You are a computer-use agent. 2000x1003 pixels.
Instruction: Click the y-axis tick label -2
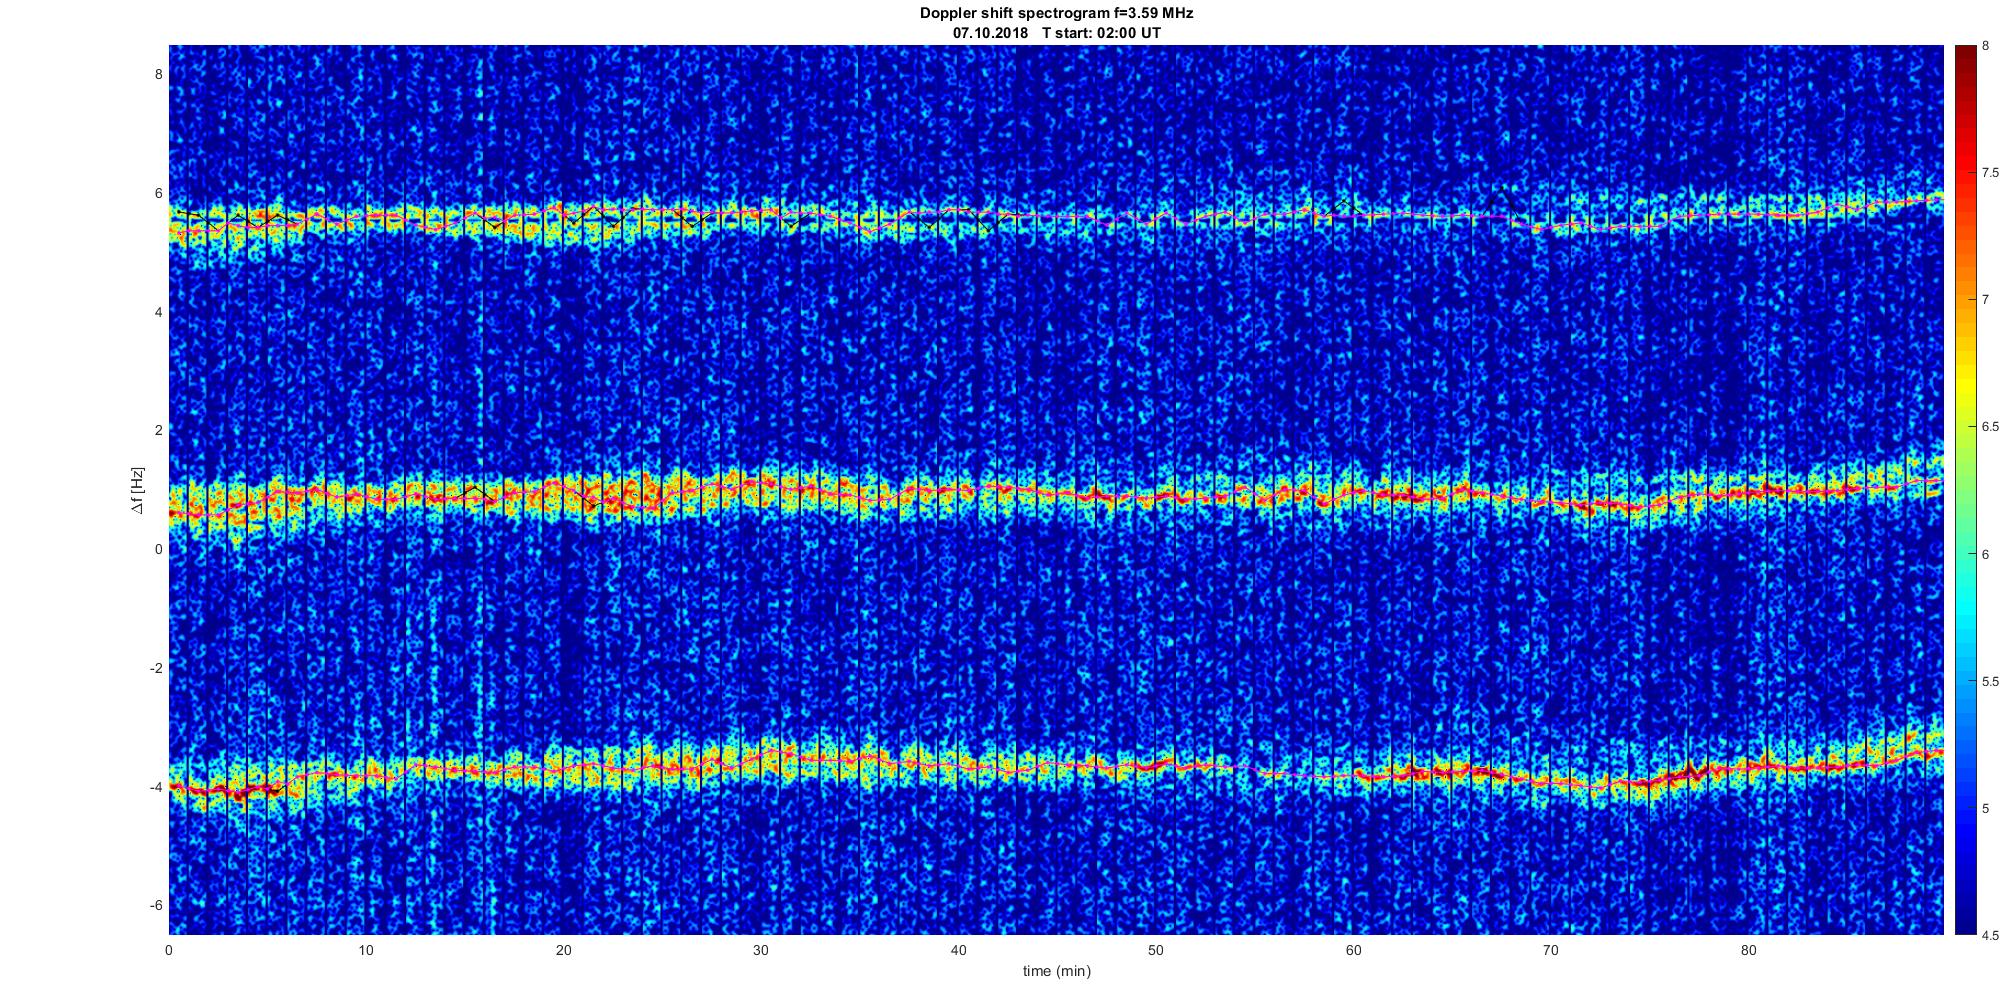tap(156, 668)
